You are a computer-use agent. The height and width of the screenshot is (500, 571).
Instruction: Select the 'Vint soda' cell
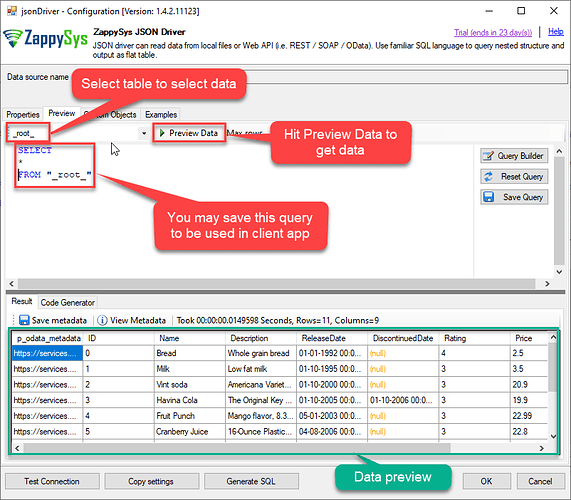point(189,385)
